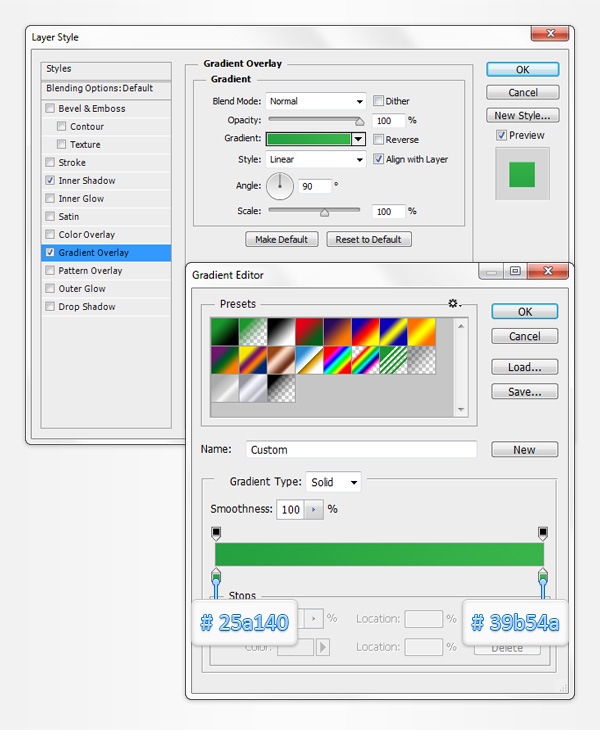Click the gradient Name text field

pyautogui.click(x=361, y=450)
